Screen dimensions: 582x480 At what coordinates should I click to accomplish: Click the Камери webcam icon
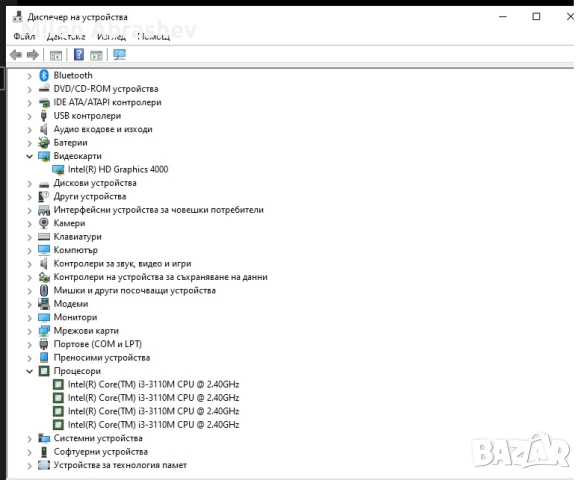[44, 223]
